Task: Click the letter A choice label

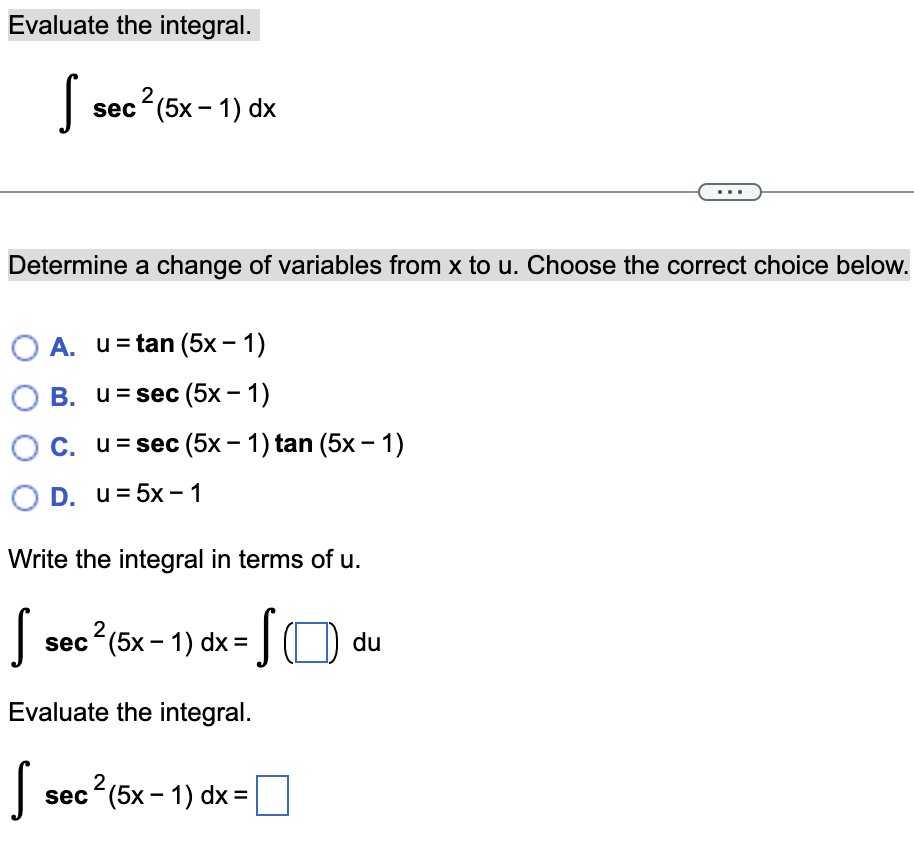Action: pos(62,347)
